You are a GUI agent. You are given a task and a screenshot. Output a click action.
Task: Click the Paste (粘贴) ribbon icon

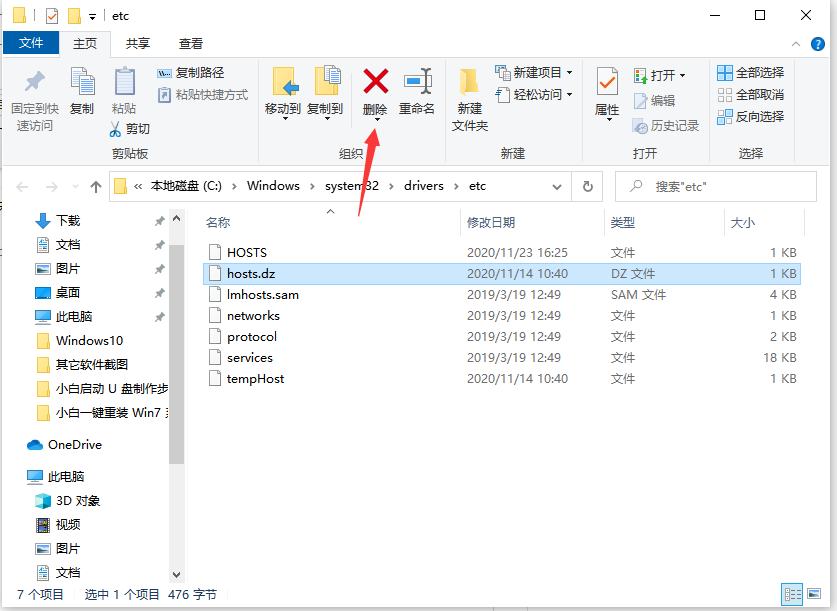(124, 82)
